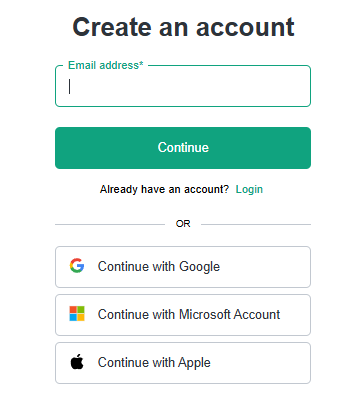This screenshot has width=361, height=409.
Task: Focus the Email address input field
Action: pos(183,86)
